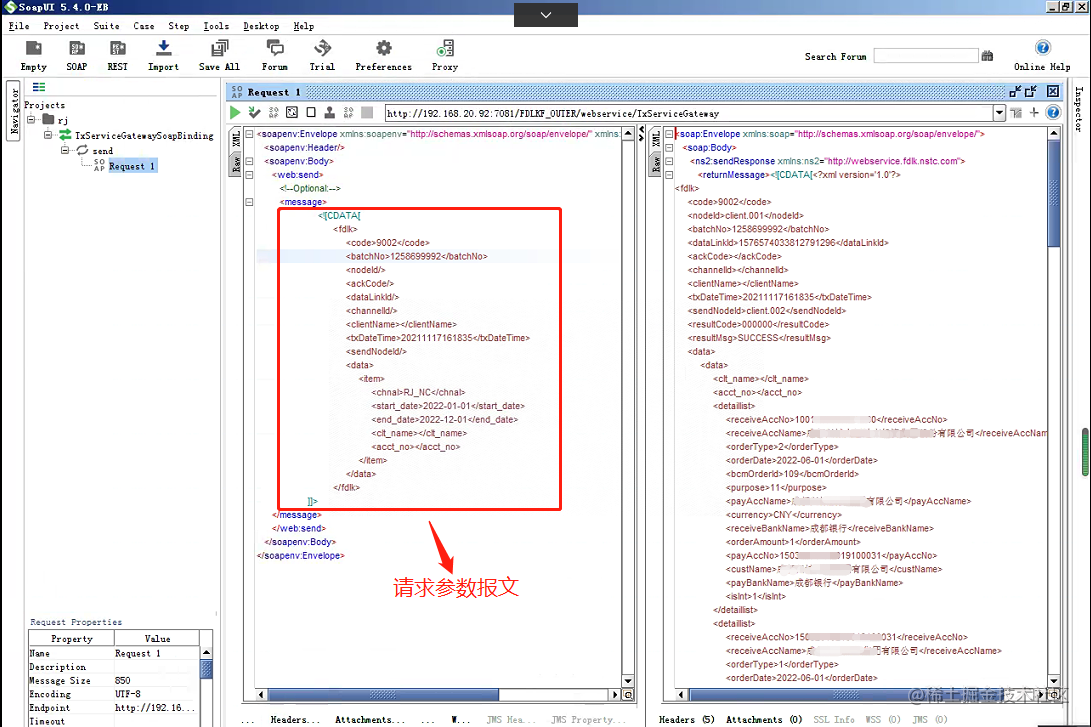Open the JMS Property tab
Viewport: 1091px width, 727px height.
pos(589,719)
